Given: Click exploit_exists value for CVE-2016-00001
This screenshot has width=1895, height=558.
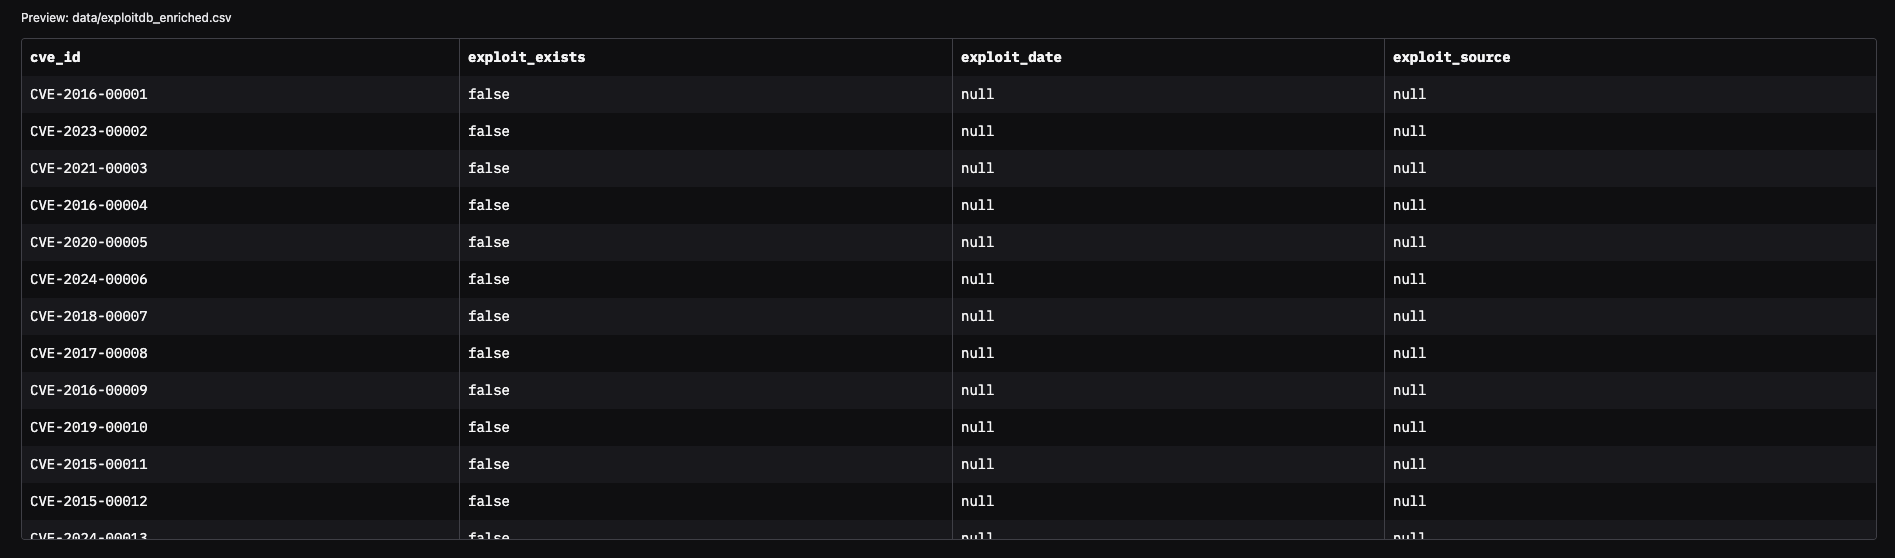Looking at the screenshot, I should coord(489,94).
